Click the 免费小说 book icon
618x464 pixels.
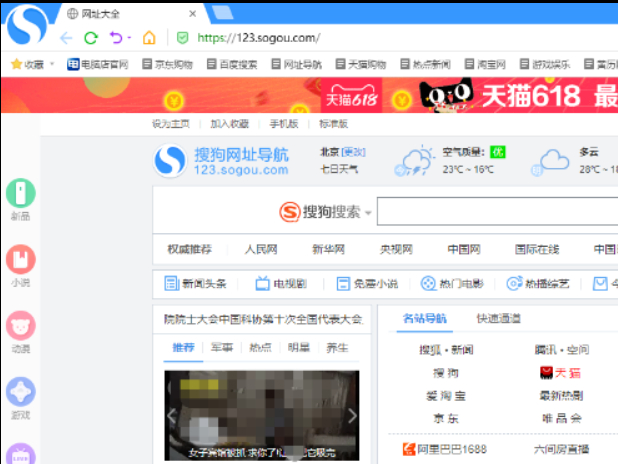[x=343, y=283]
